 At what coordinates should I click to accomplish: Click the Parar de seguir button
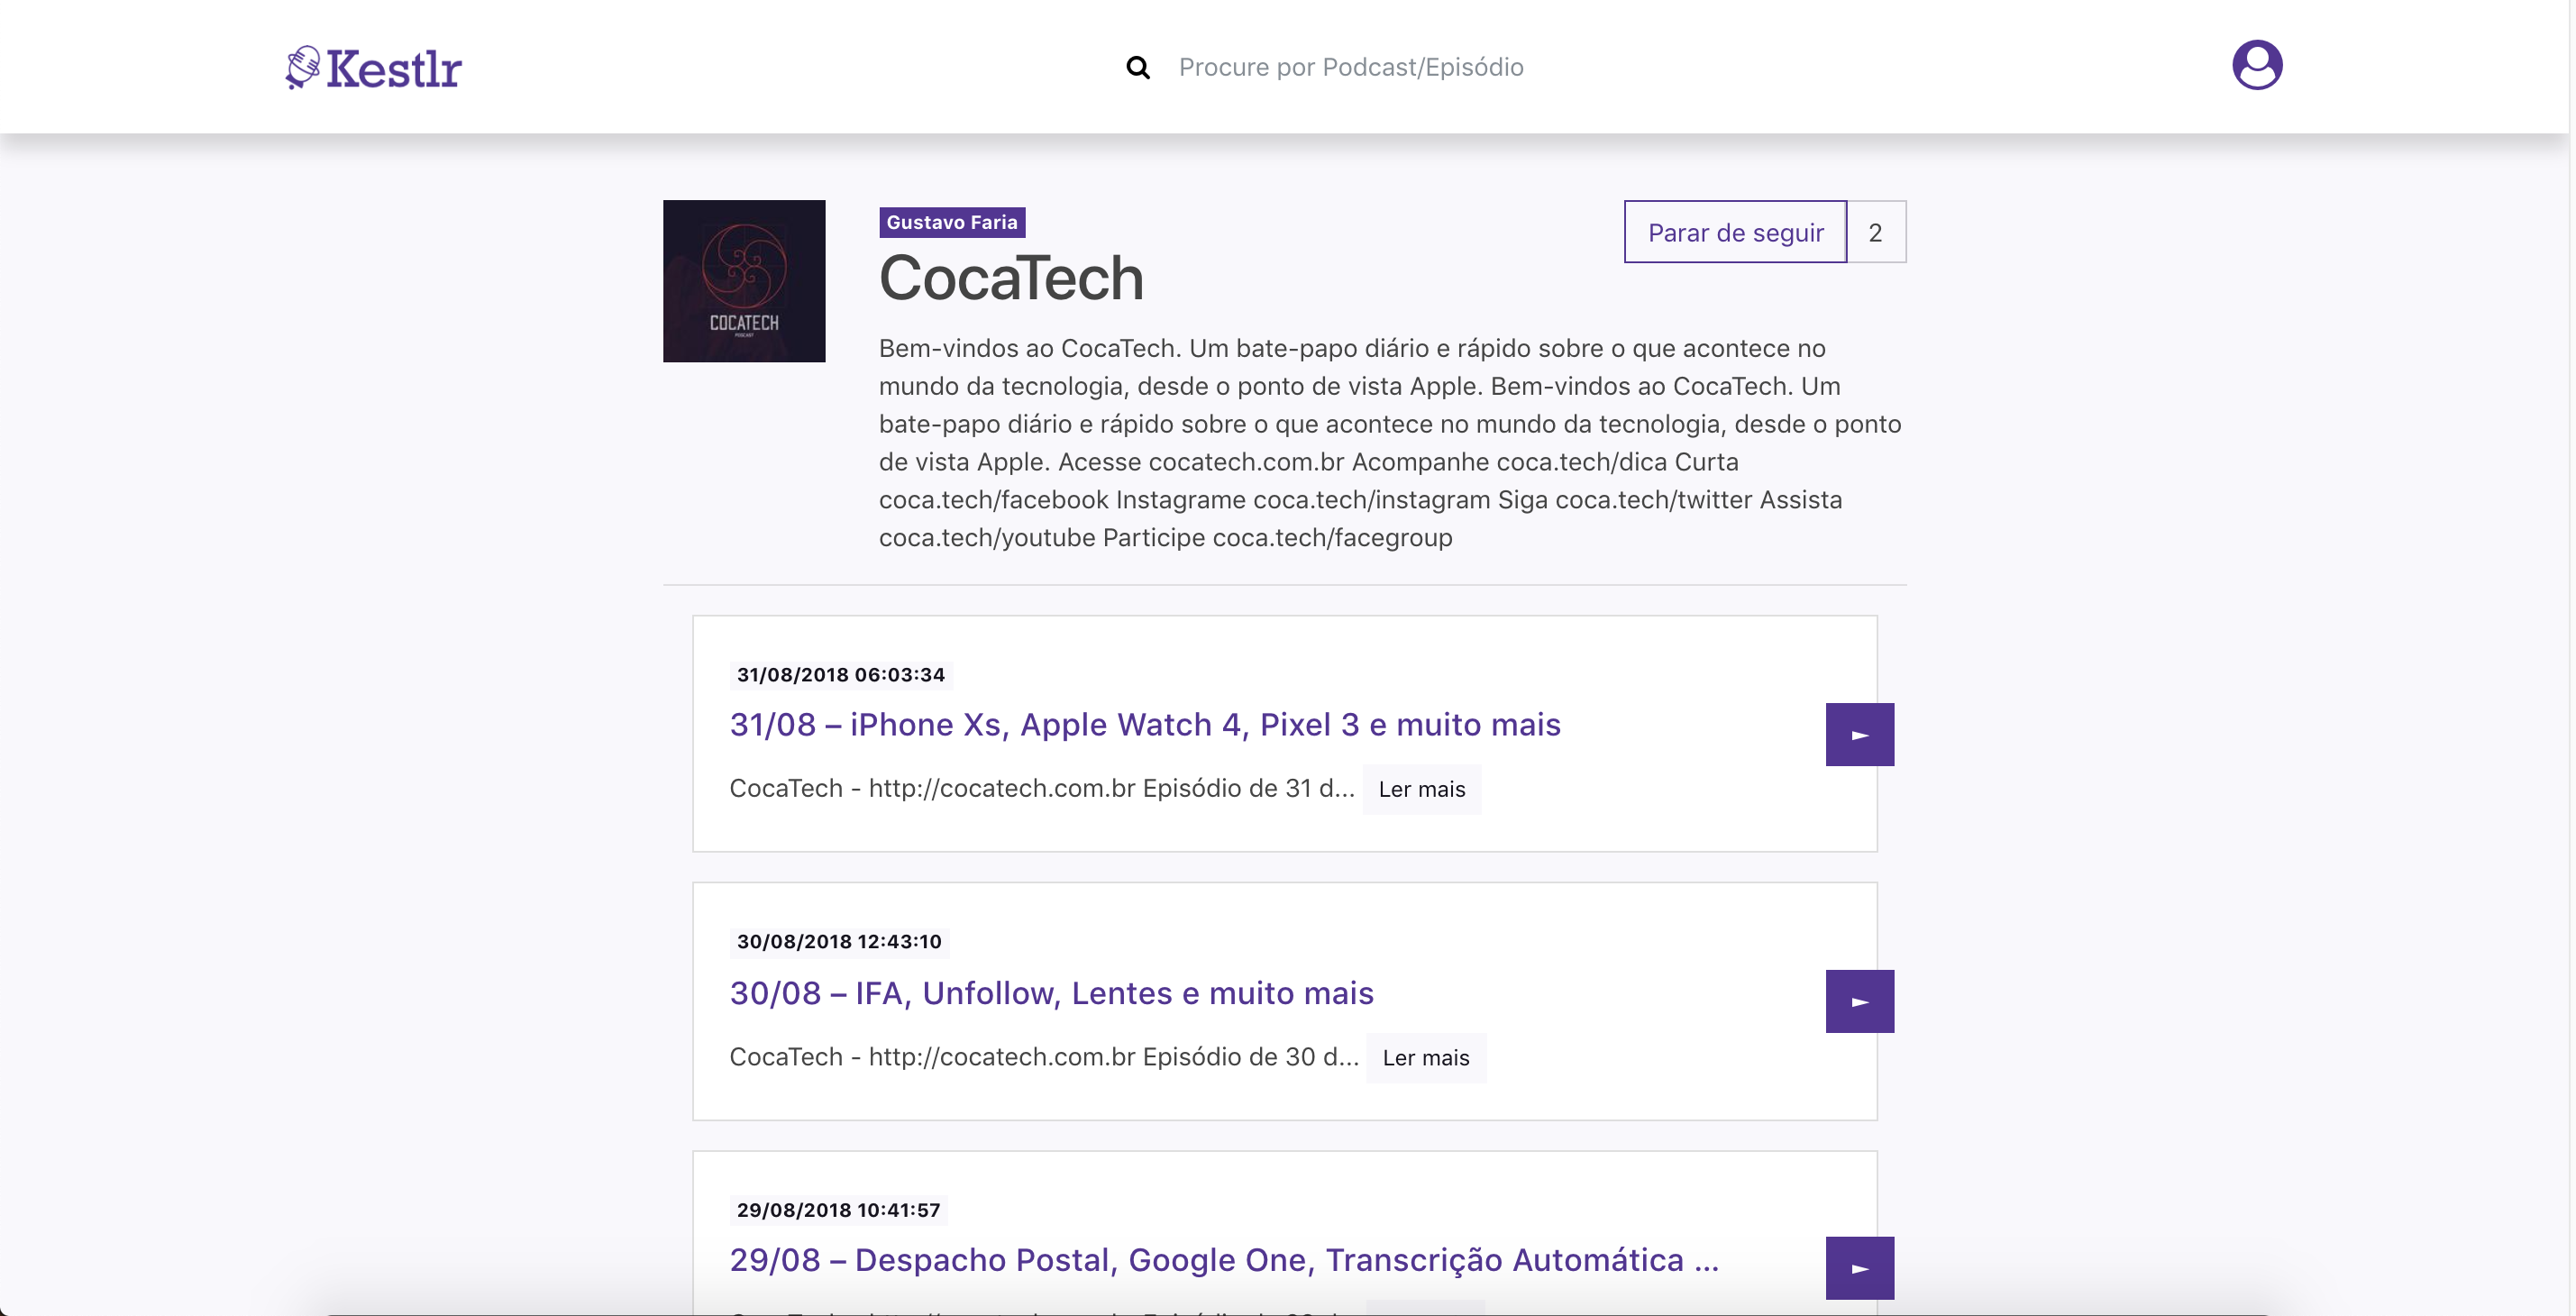(x=1735, y=232)
